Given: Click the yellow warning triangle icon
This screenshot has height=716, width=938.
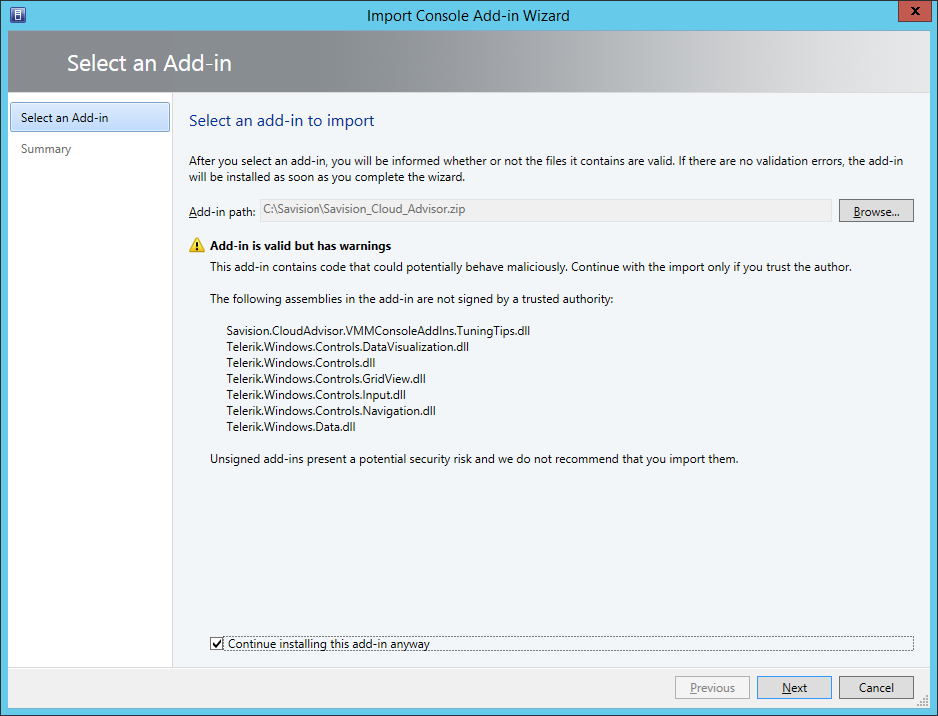Looking at the screenshot, I should (x=197, y=246).
